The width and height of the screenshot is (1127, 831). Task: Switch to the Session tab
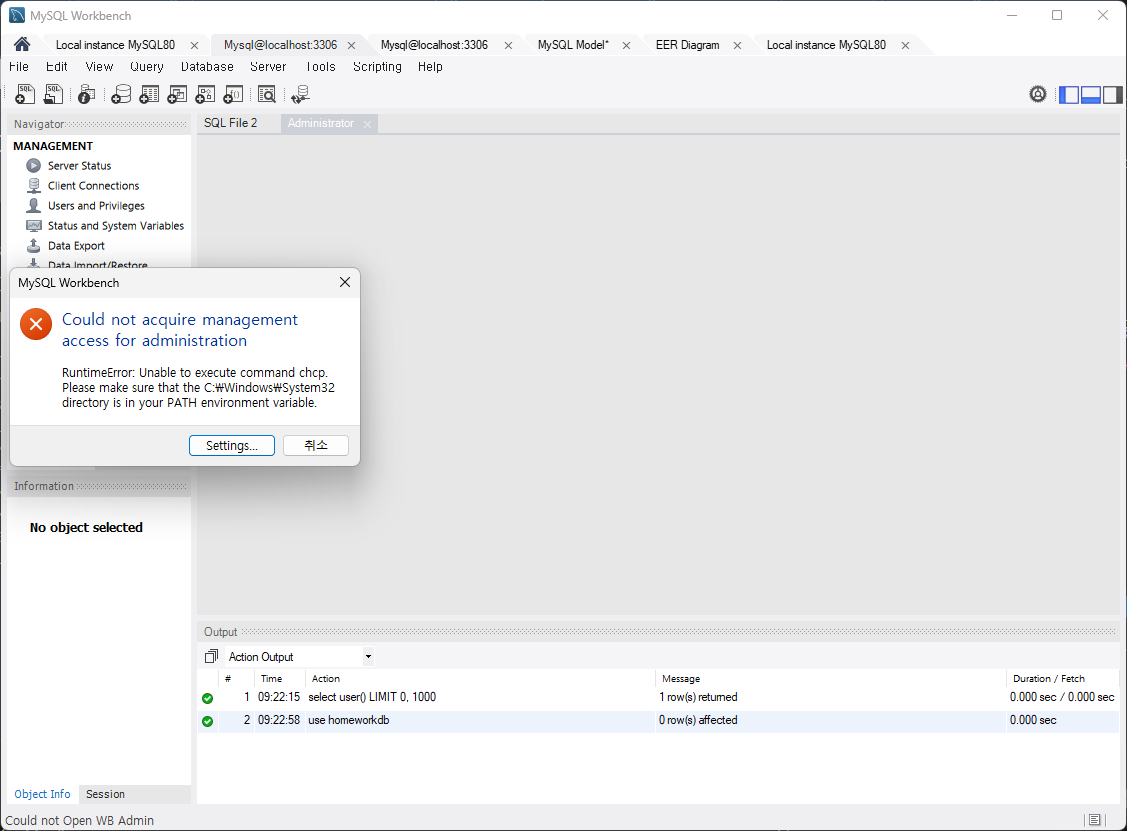click(x=106, y=794)
